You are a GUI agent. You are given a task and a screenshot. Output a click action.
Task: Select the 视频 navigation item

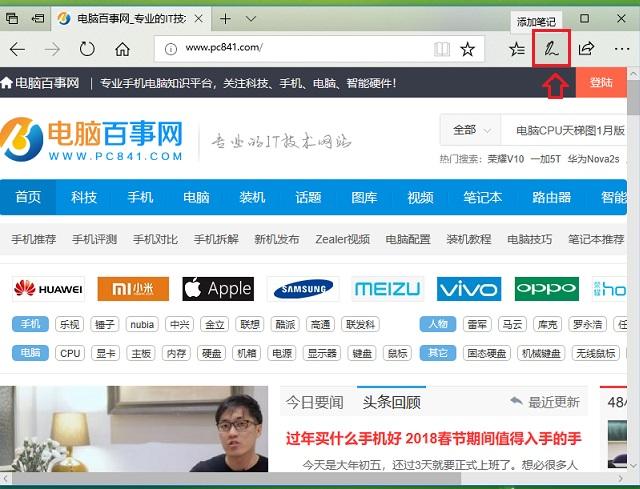(420, 197)
